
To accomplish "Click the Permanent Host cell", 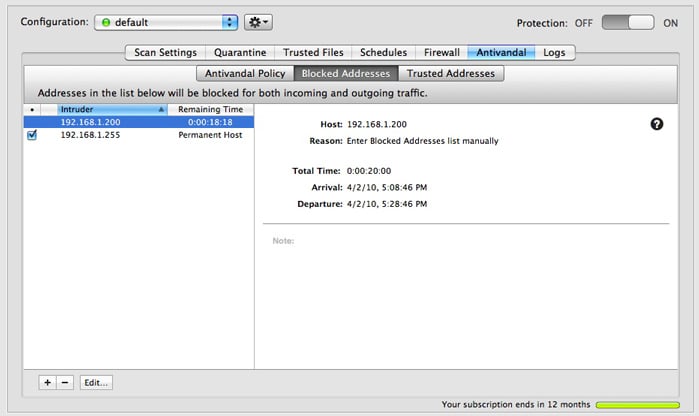I will (210, 135).
